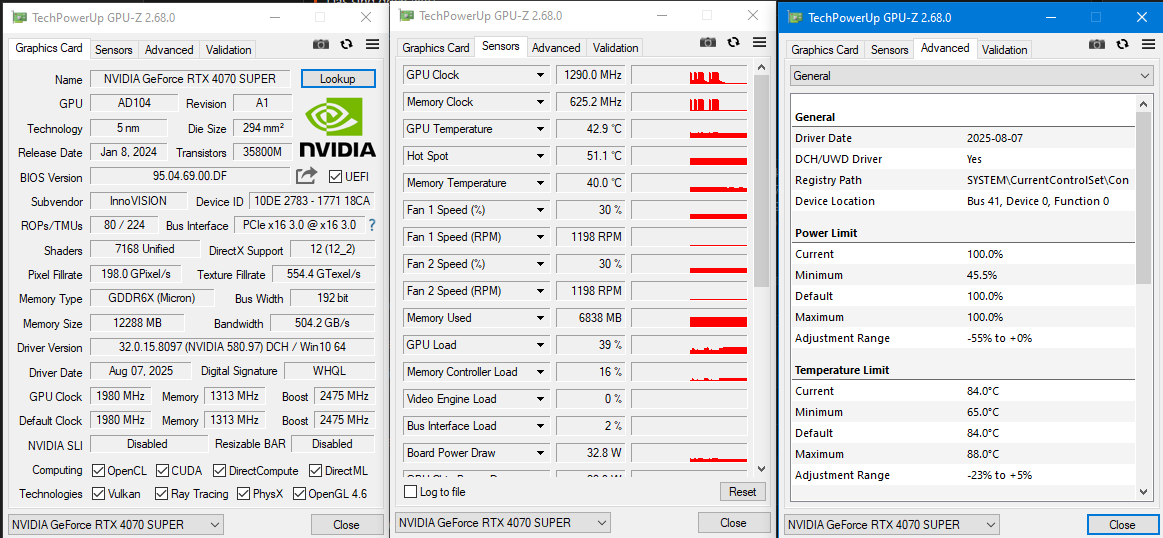Toggle the Ray Tracing checkbox
Screen dimensions: 1163x538
(161, 493)
